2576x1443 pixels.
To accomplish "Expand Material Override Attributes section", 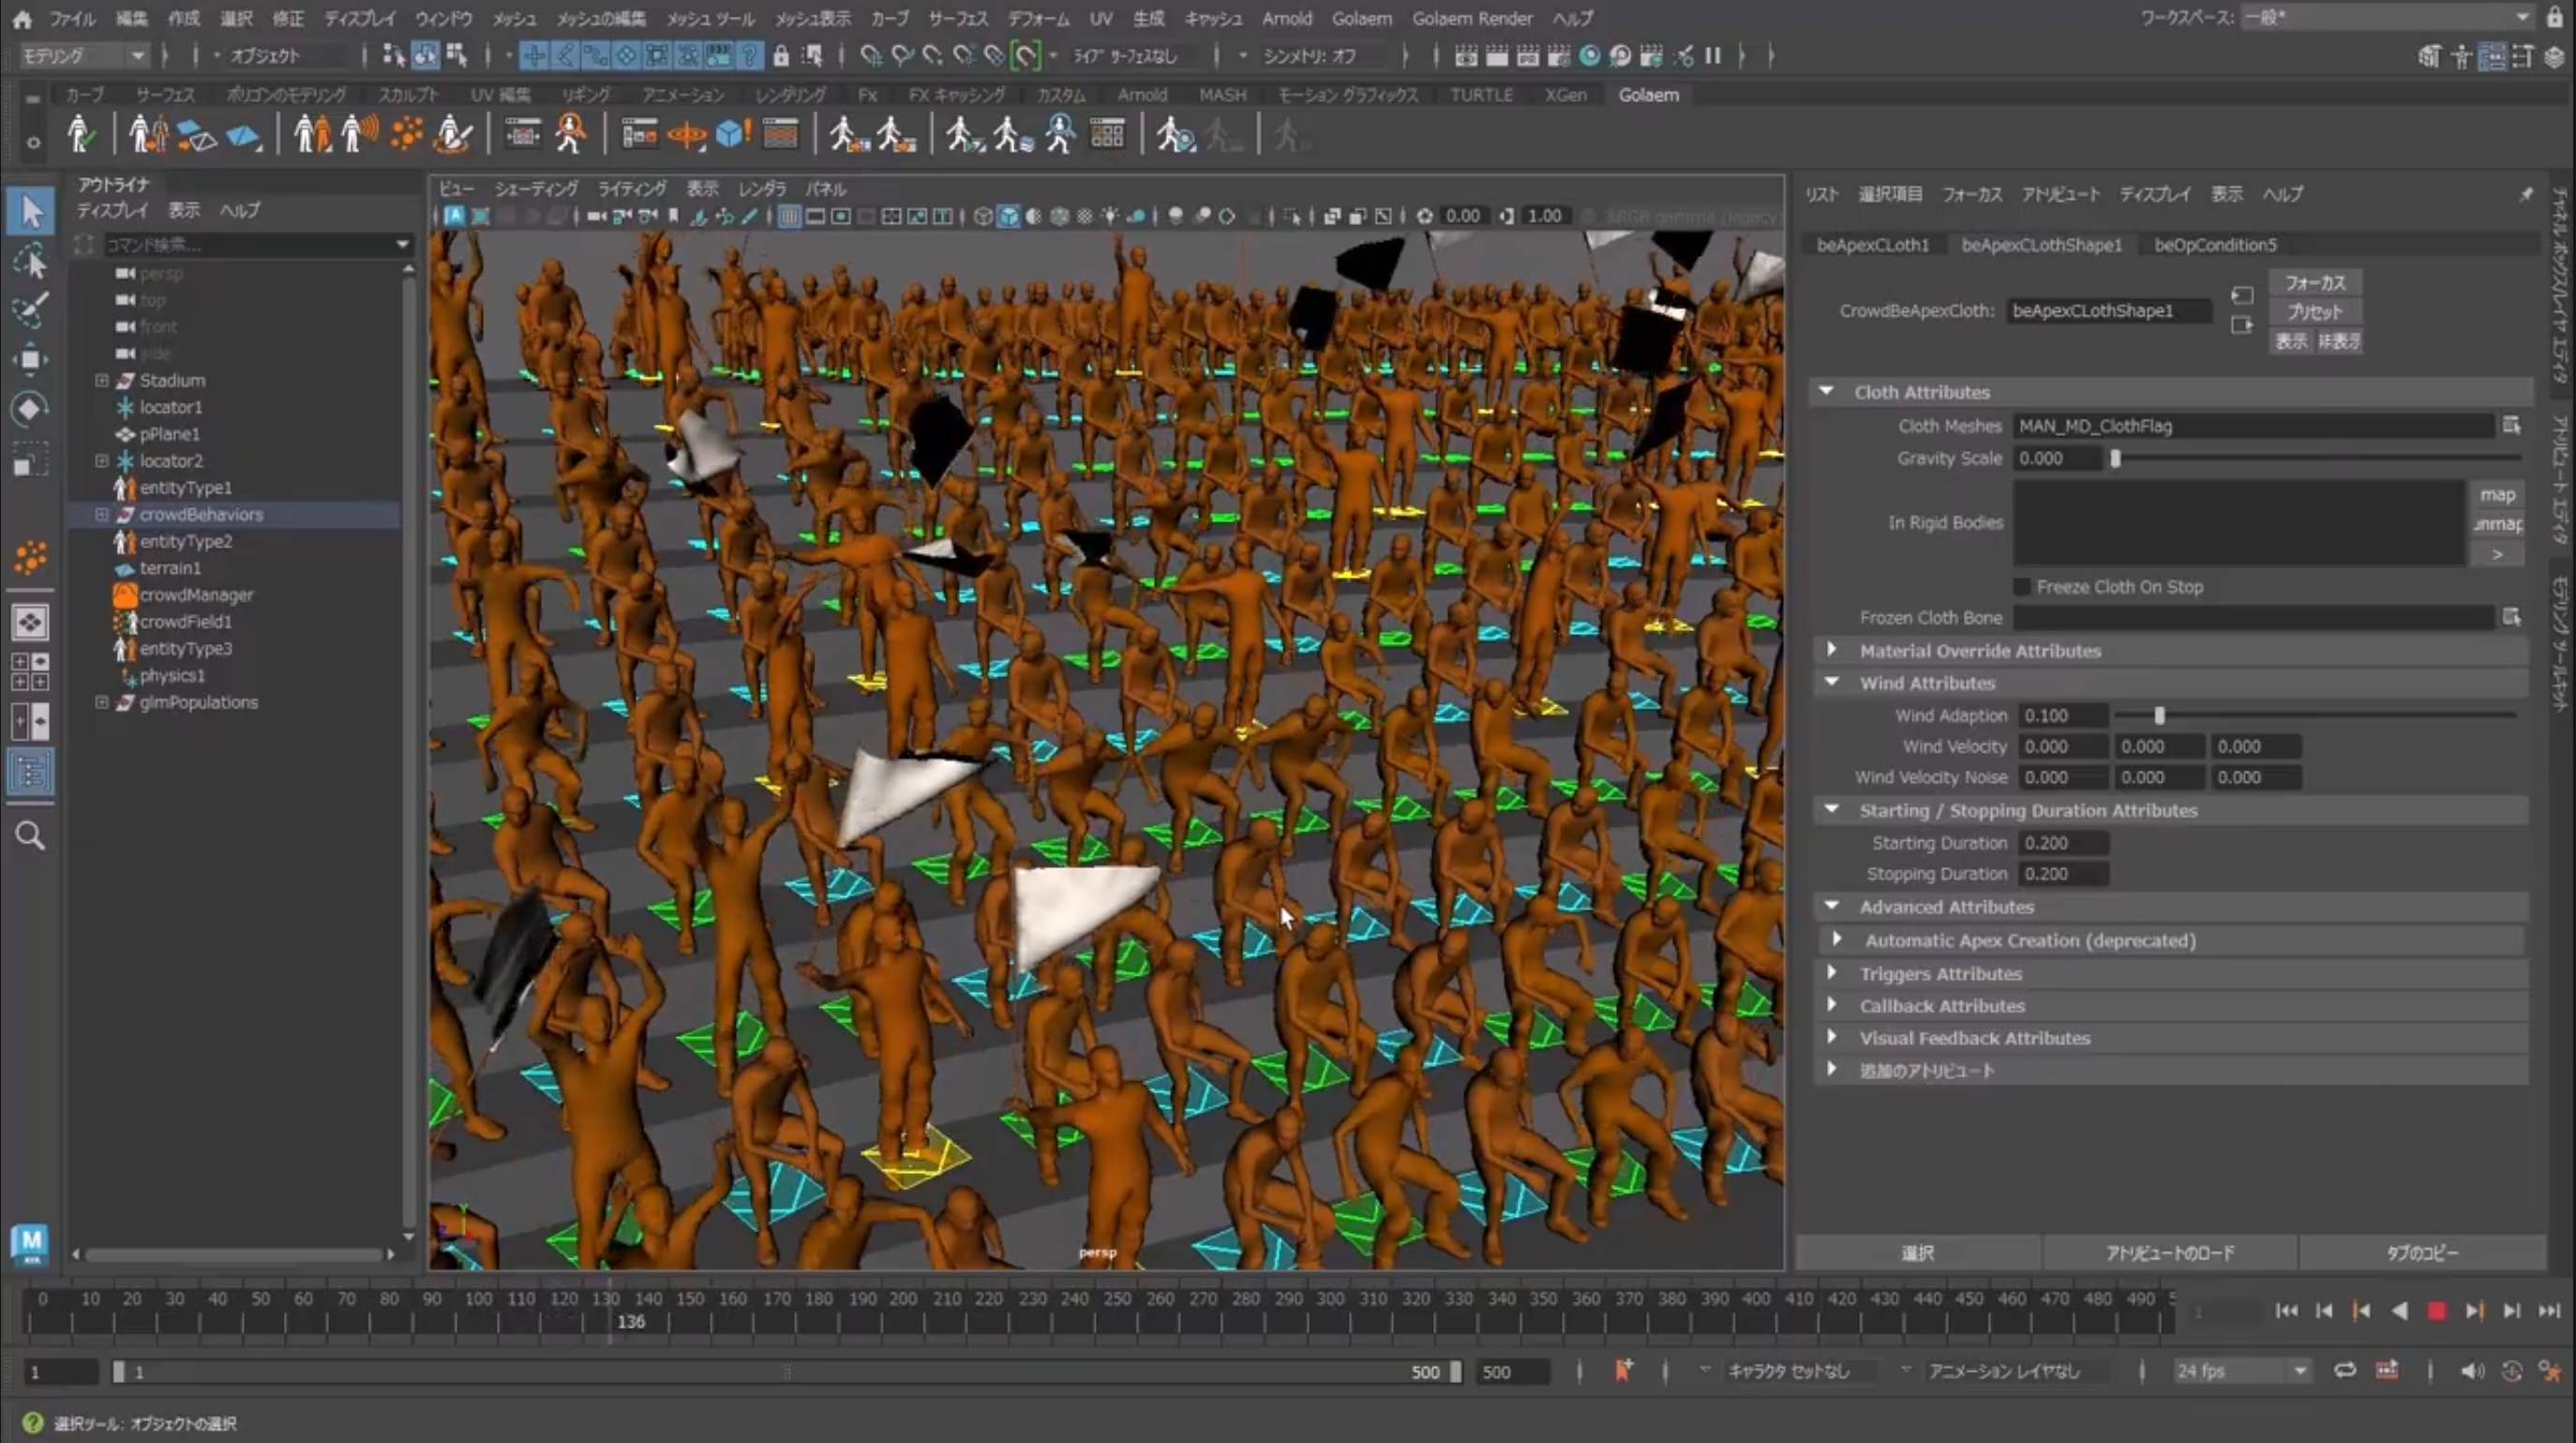I will coord(1832,650).
